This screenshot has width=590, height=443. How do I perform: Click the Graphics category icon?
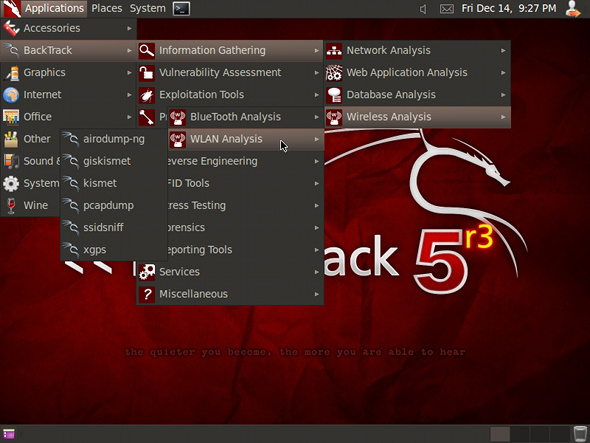tap(11, 73)
